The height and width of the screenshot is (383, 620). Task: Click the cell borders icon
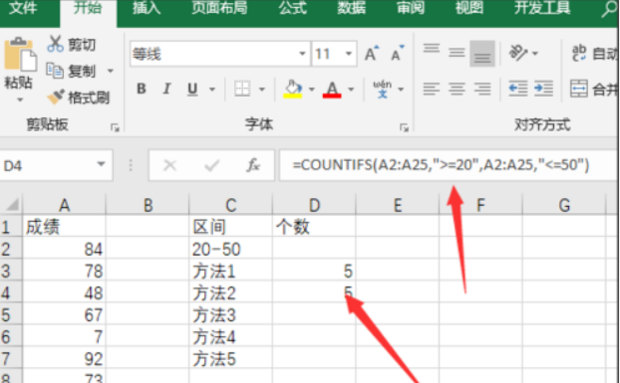click(242, 89)
